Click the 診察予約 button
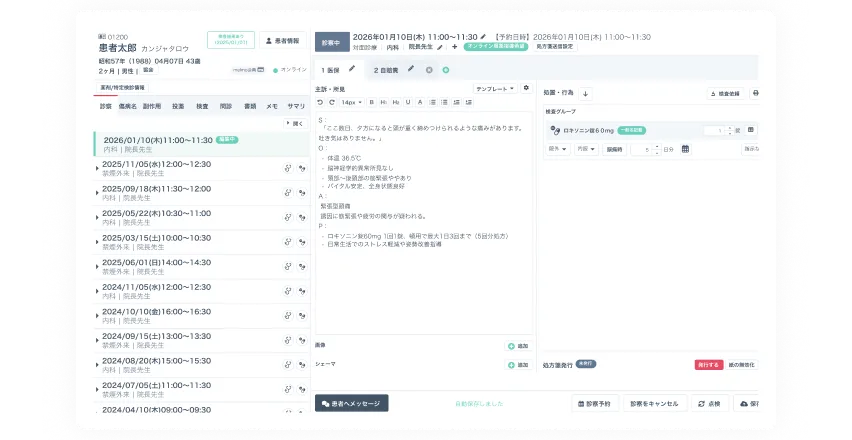This screenshot has height=440, width=852. pyautogui.click(x=594, y=404)
